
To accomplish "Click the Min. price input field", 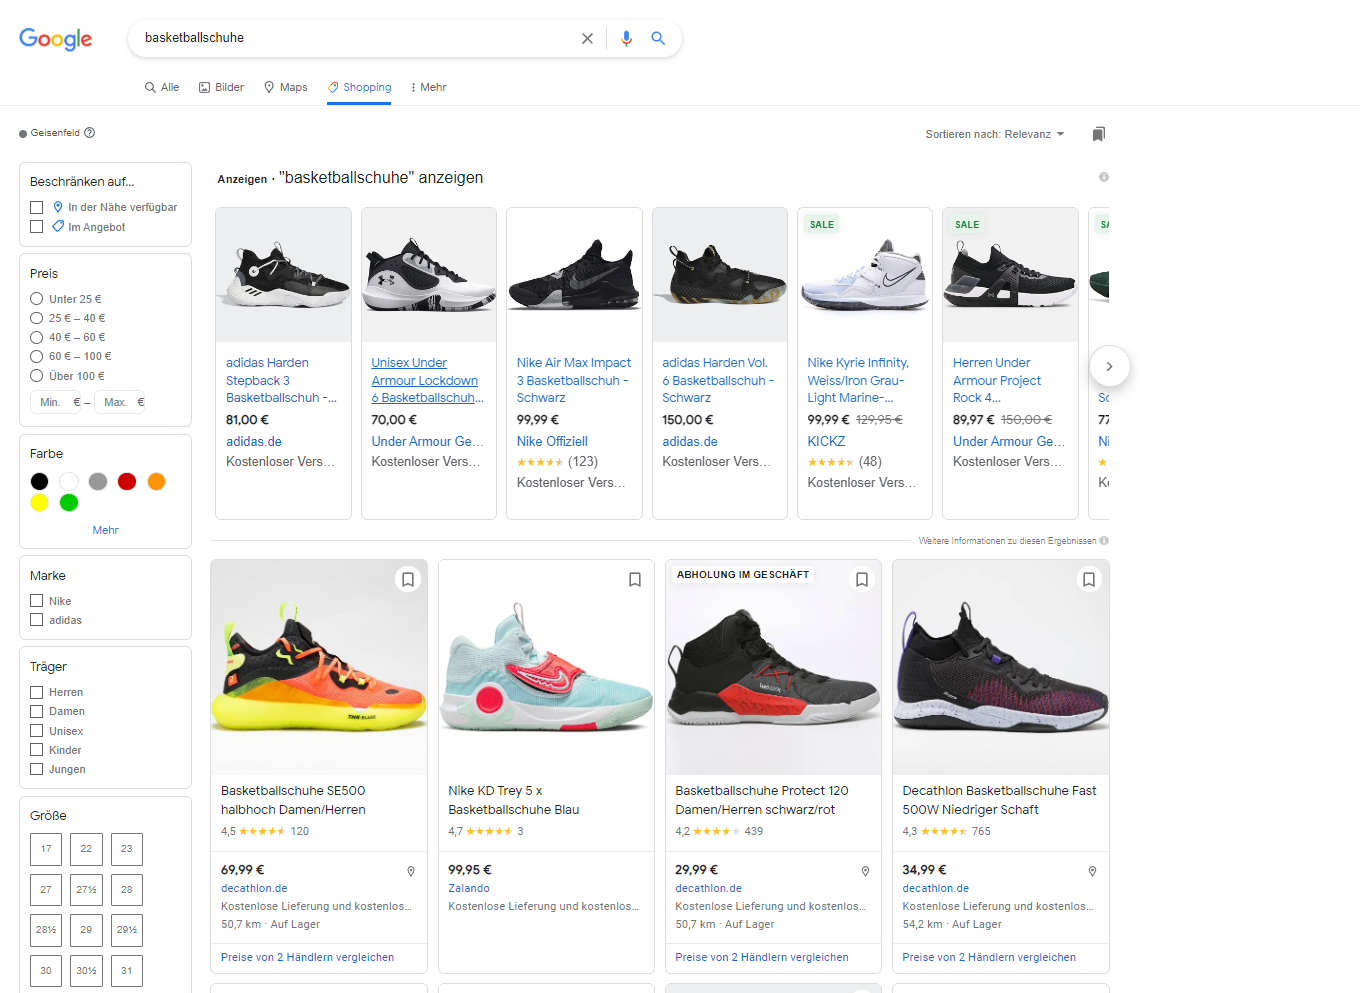I will 56,402.
